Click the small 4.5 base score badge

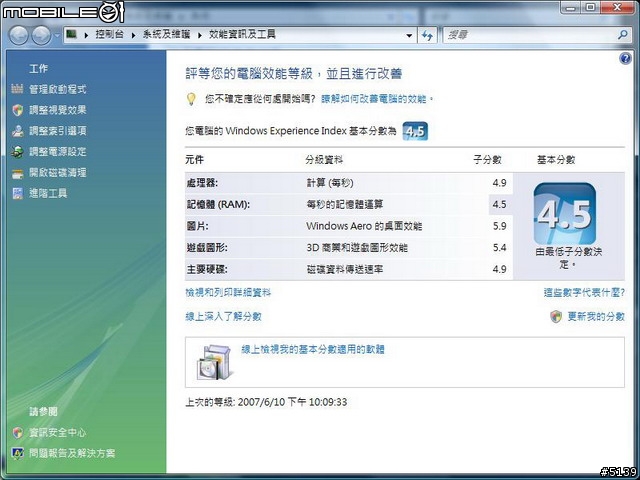tap(415, 131)
